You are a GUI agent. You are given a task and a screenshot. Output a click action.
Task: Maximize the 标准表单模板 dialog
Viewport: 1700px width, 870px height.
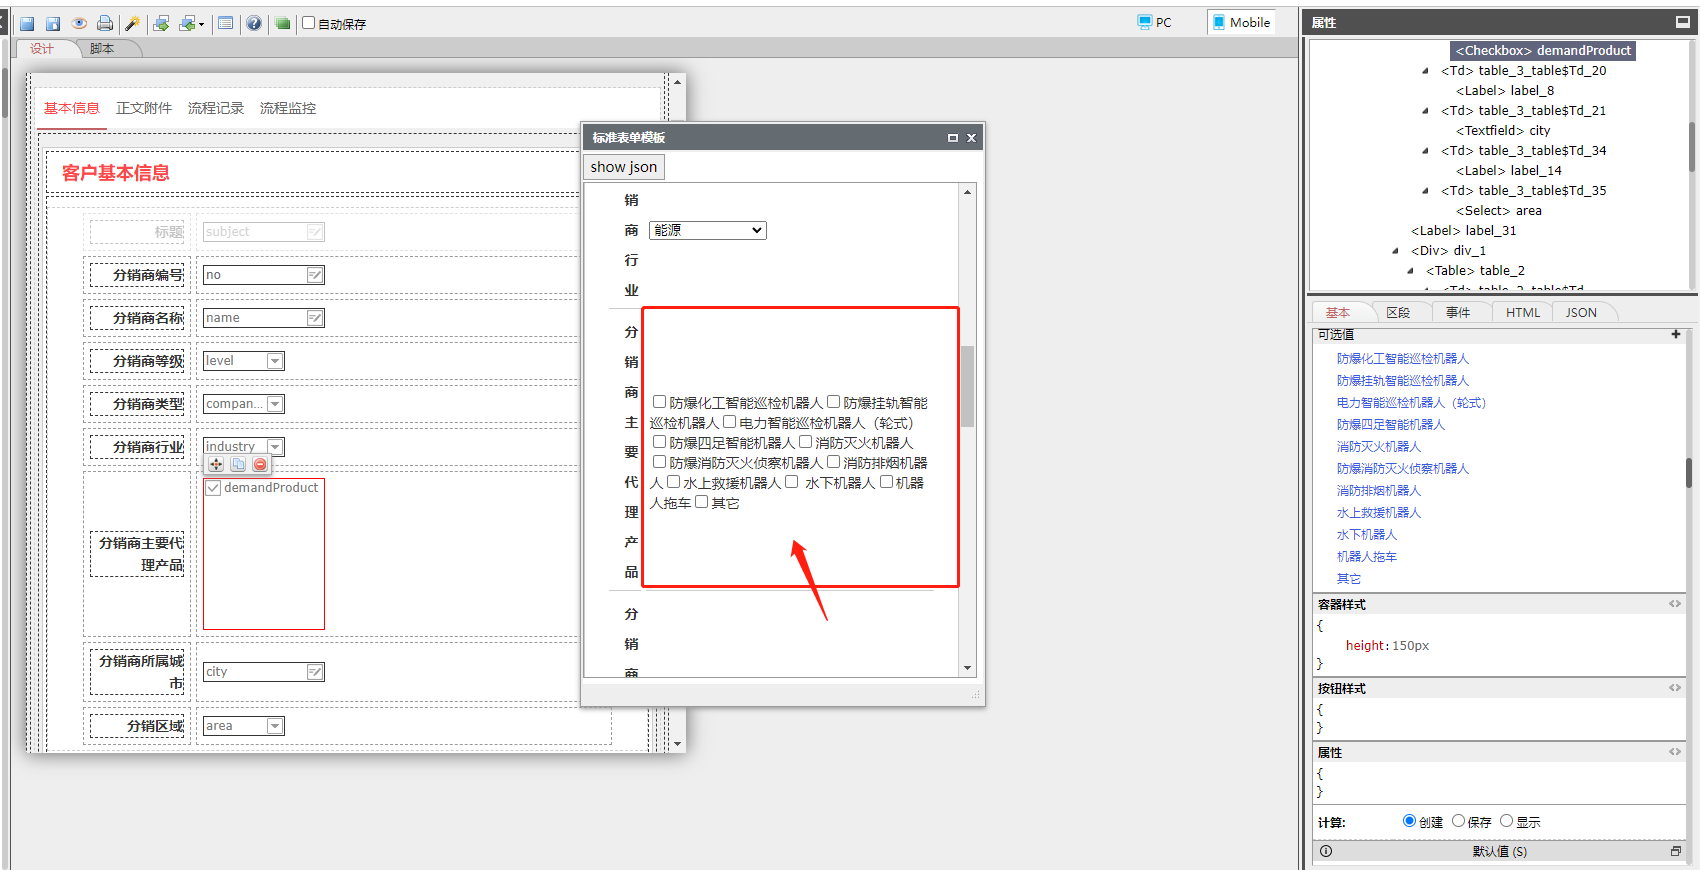953,138
